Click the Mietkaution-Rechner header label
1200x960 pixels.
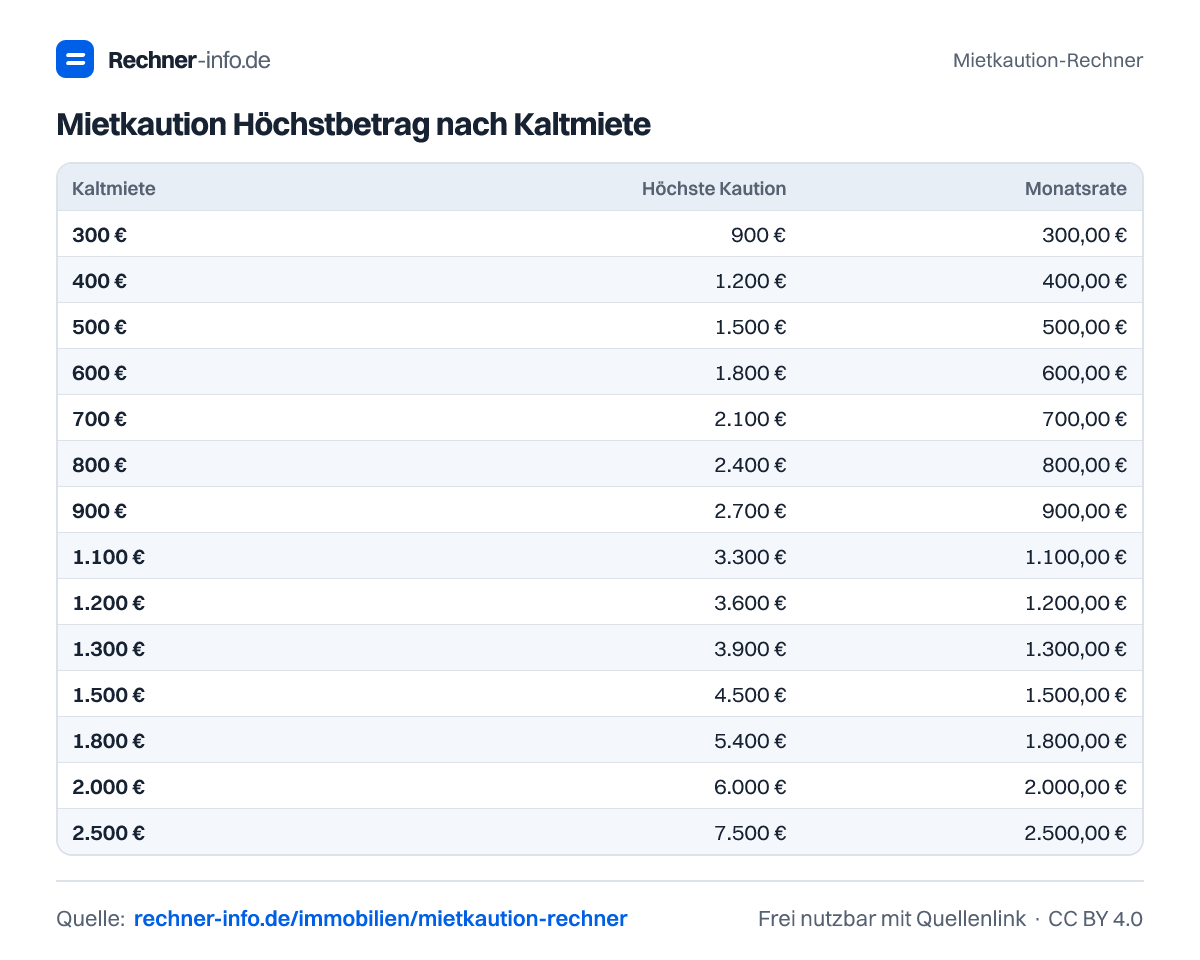[x=1047, y=60]
